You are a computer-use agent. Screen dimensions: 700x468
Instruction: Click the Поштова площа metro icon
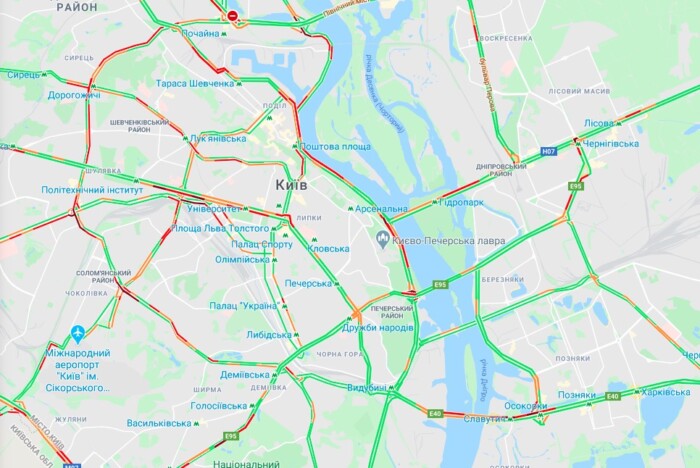pos(295,146)
